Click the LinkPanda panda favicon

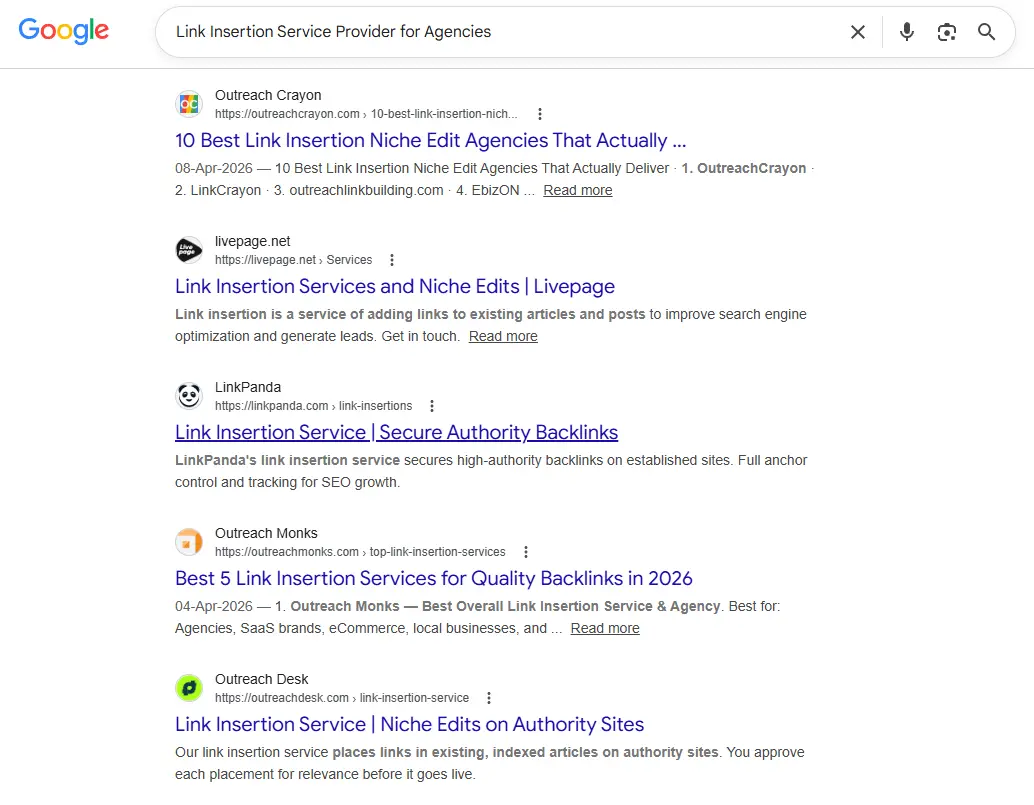pos(189,396)
